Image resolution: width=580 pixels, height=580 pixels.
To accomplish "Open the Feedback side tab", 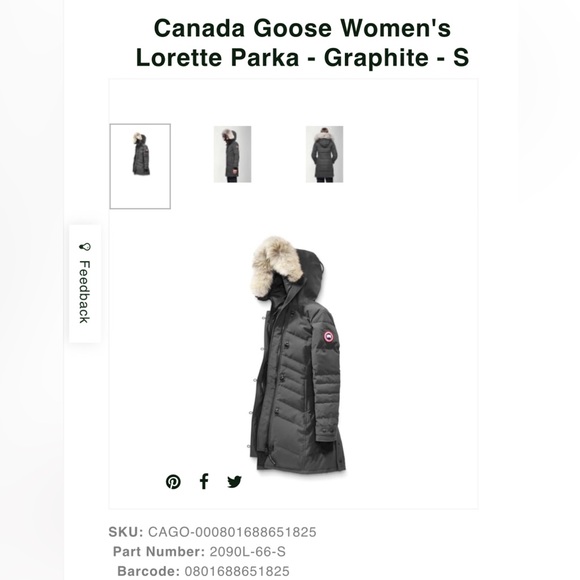I will click(x=85, y=284).
